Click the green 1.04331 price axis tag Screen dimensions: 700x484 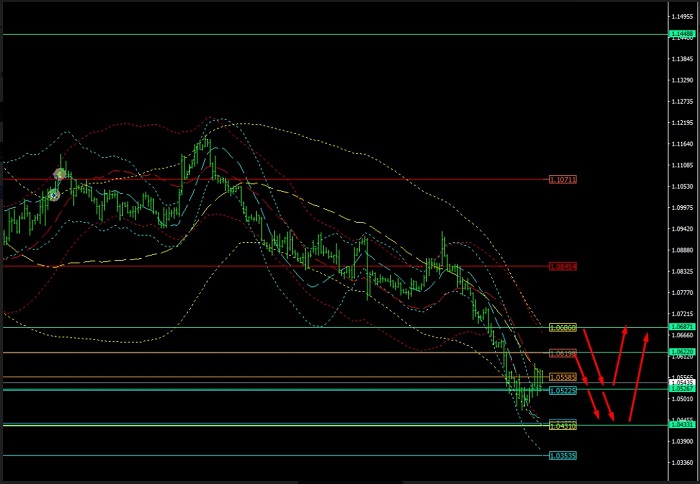pos(683,425)
